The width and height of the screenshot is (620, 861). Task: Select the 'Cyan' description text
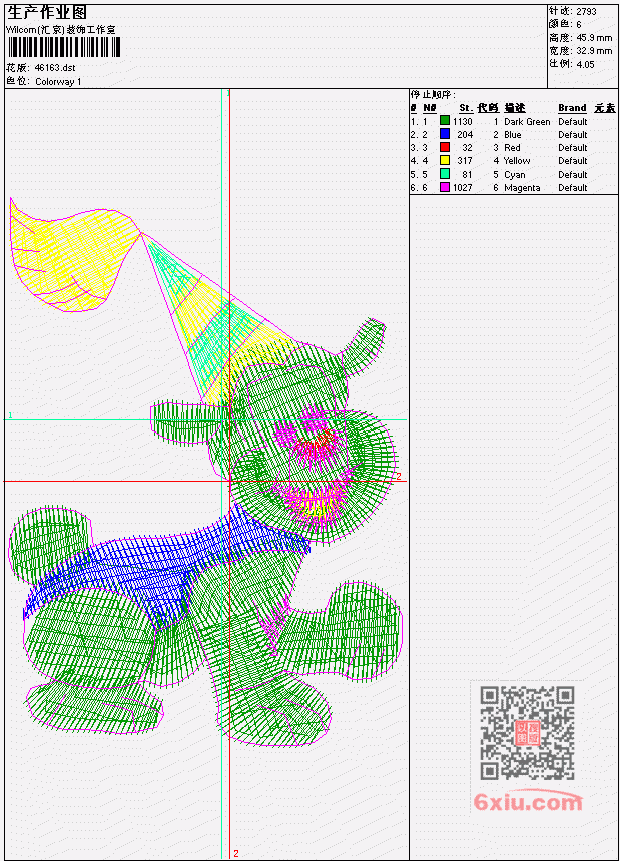tap(515, 175)
